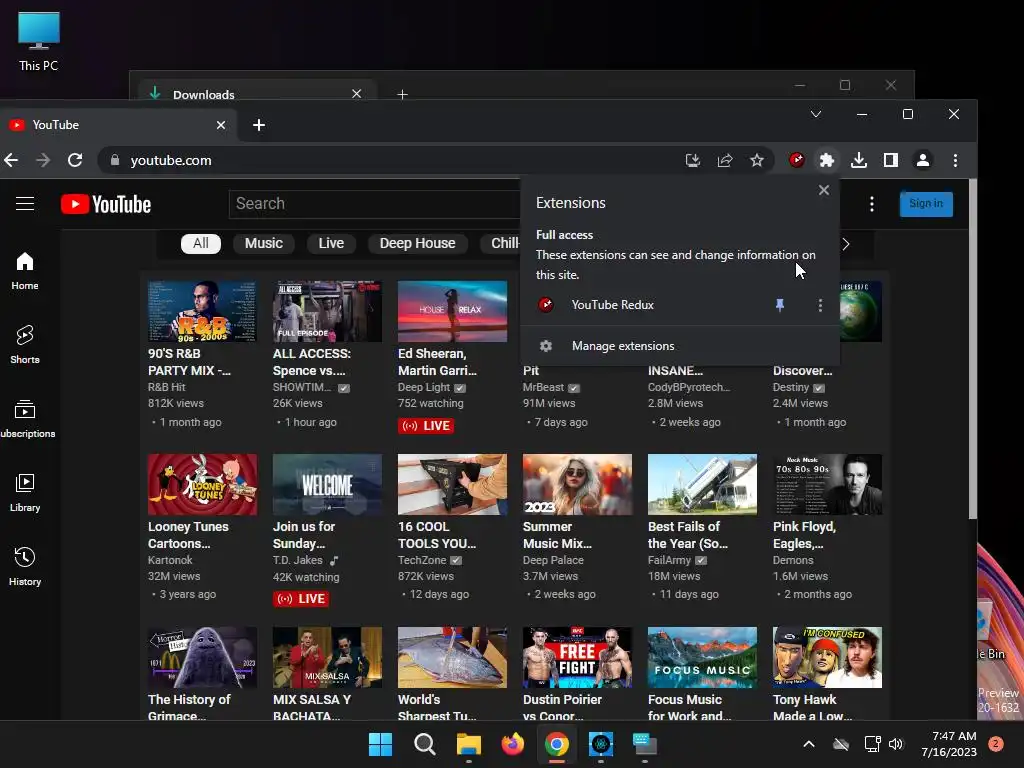
Task: Click the Sign in button
Action: 925,204
